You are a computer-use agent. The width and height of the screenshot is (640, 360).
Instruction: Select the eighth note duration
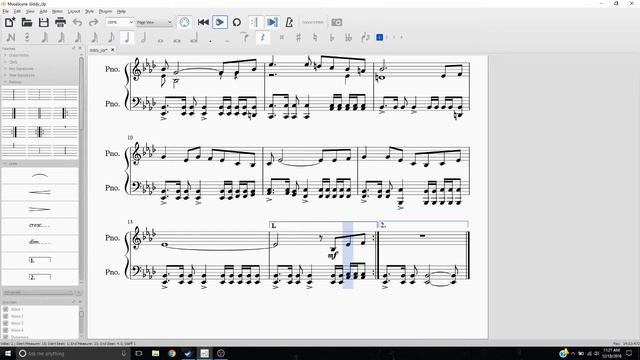click(111, 38)
